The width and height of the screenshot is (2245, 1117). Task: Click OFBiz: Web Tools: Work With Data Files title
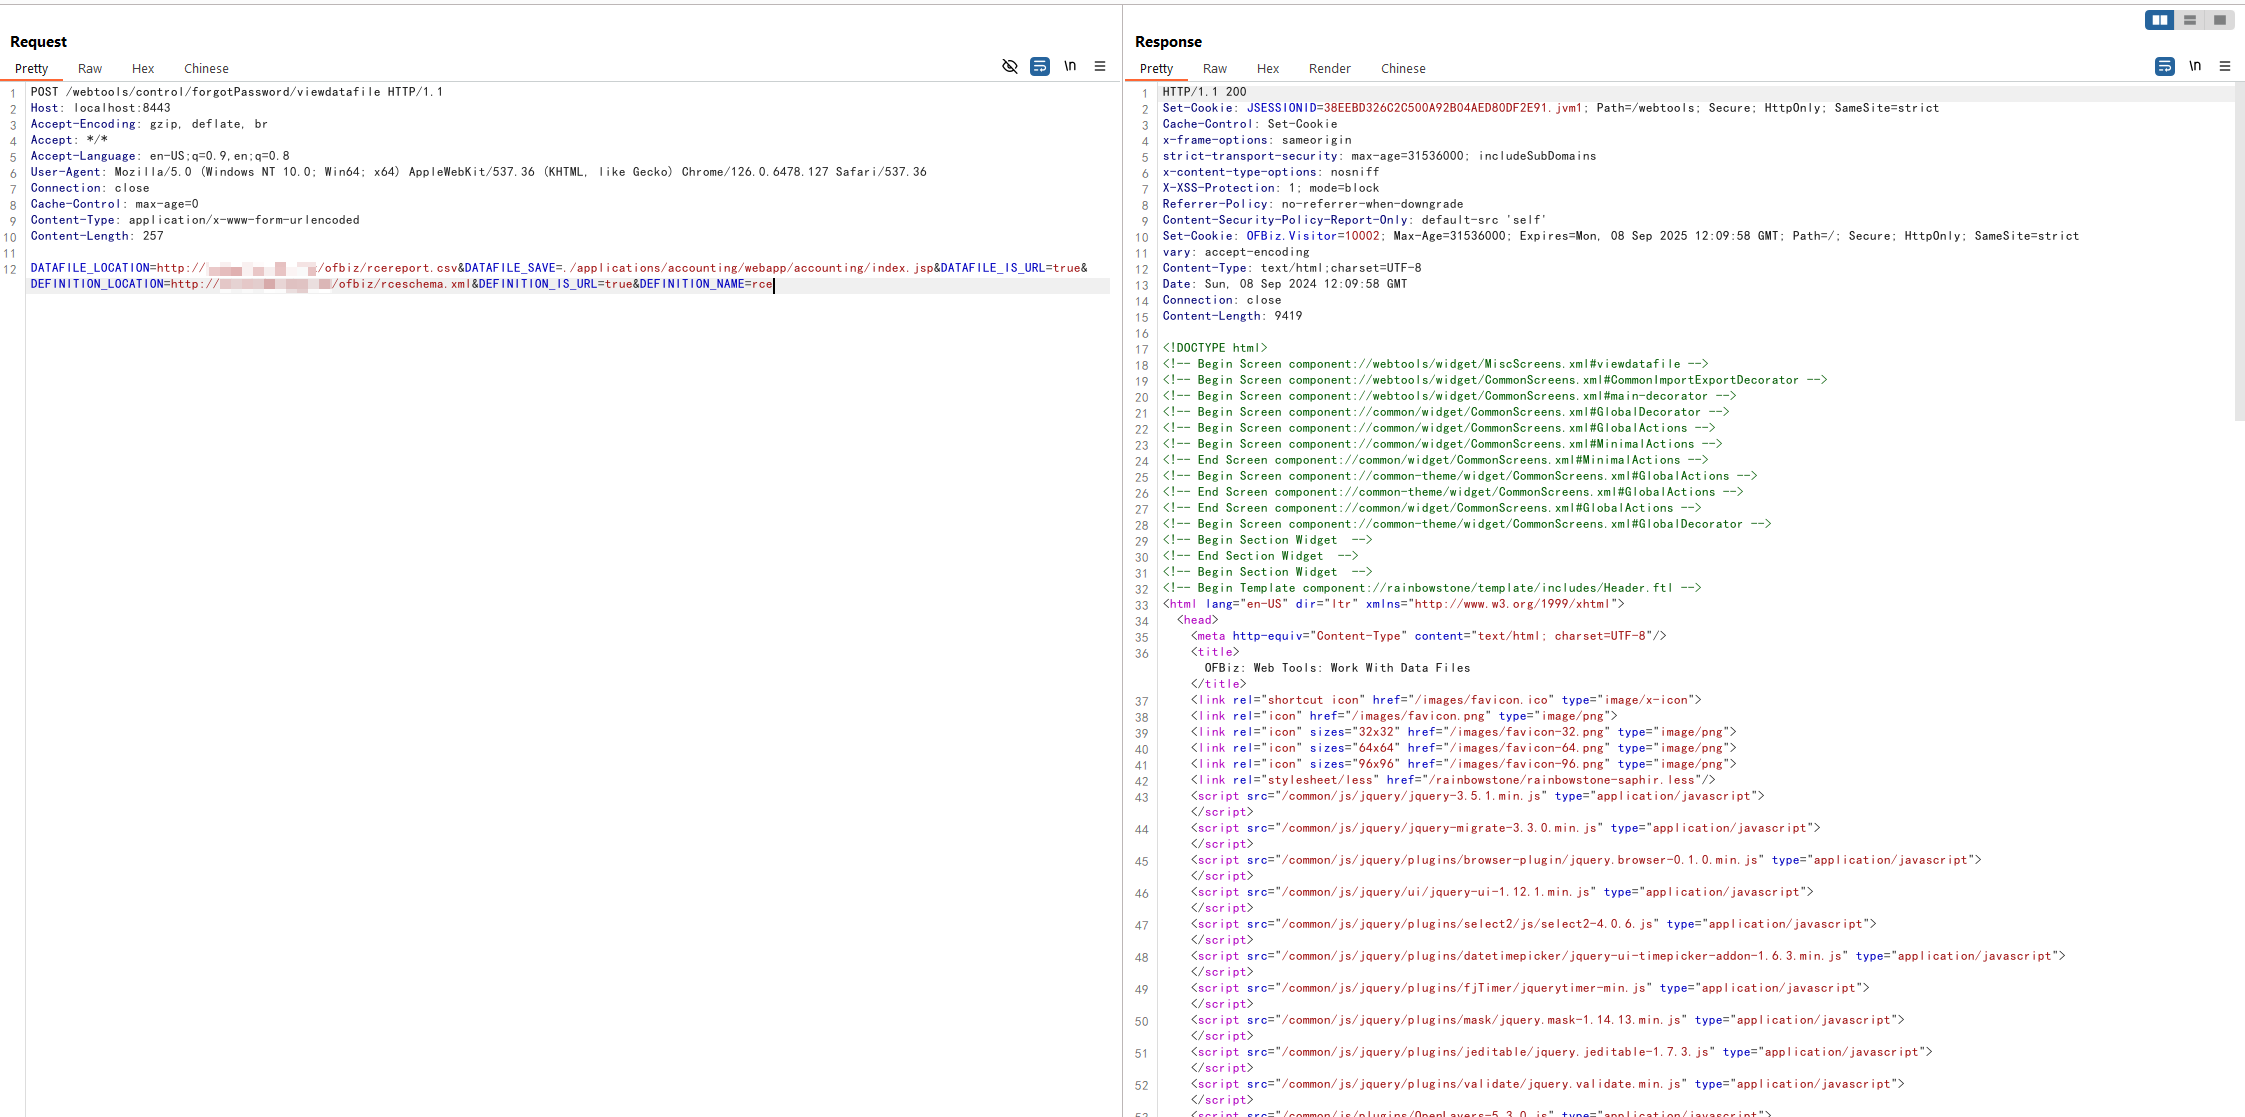pos(1337,668)
